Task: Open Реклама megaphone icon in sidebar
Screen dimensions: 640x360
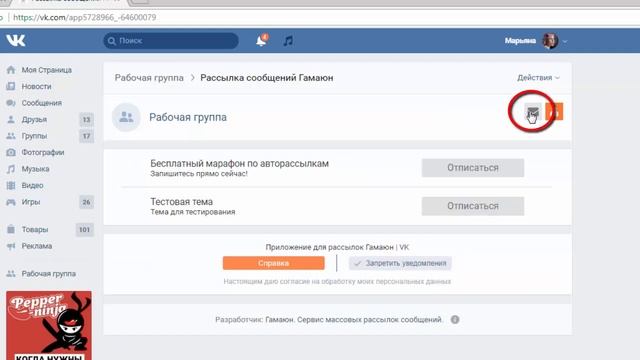Action: [x=11, y=246]
